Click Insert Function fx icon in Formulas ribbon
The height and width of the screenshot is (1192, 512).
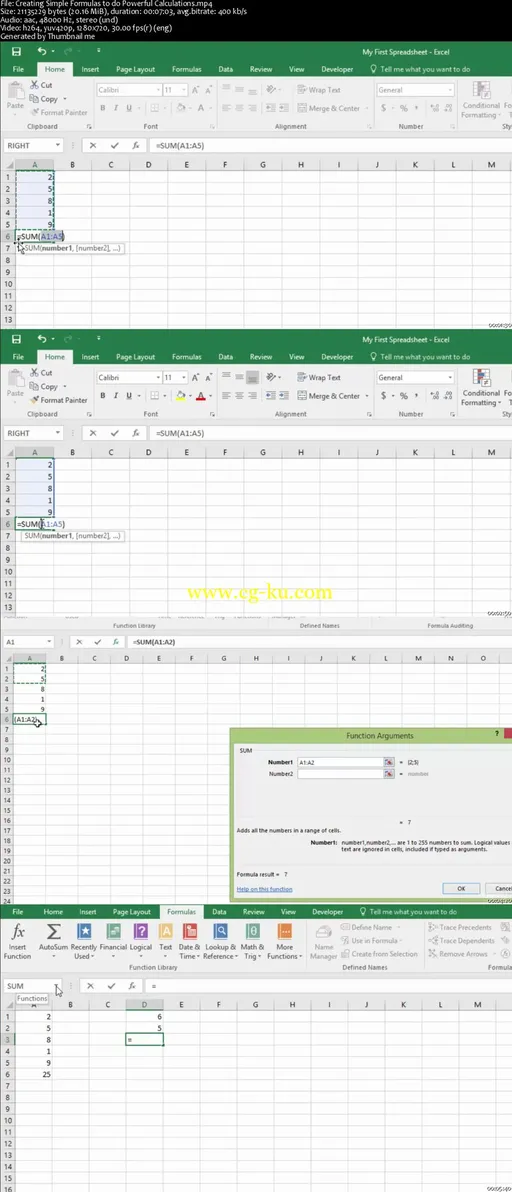(18, 932)
